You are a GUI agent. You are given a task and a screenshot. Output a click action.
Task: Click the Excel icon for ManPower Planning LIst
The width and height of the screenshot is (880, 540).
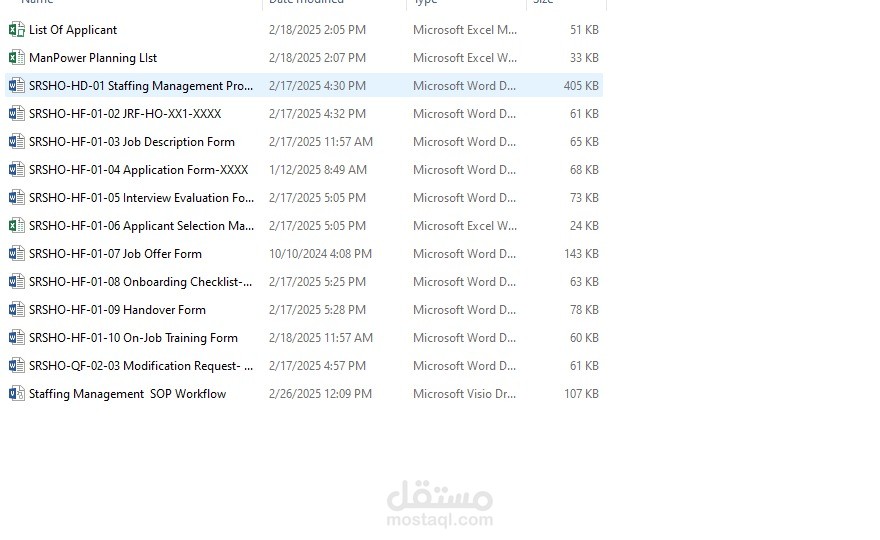16,58
